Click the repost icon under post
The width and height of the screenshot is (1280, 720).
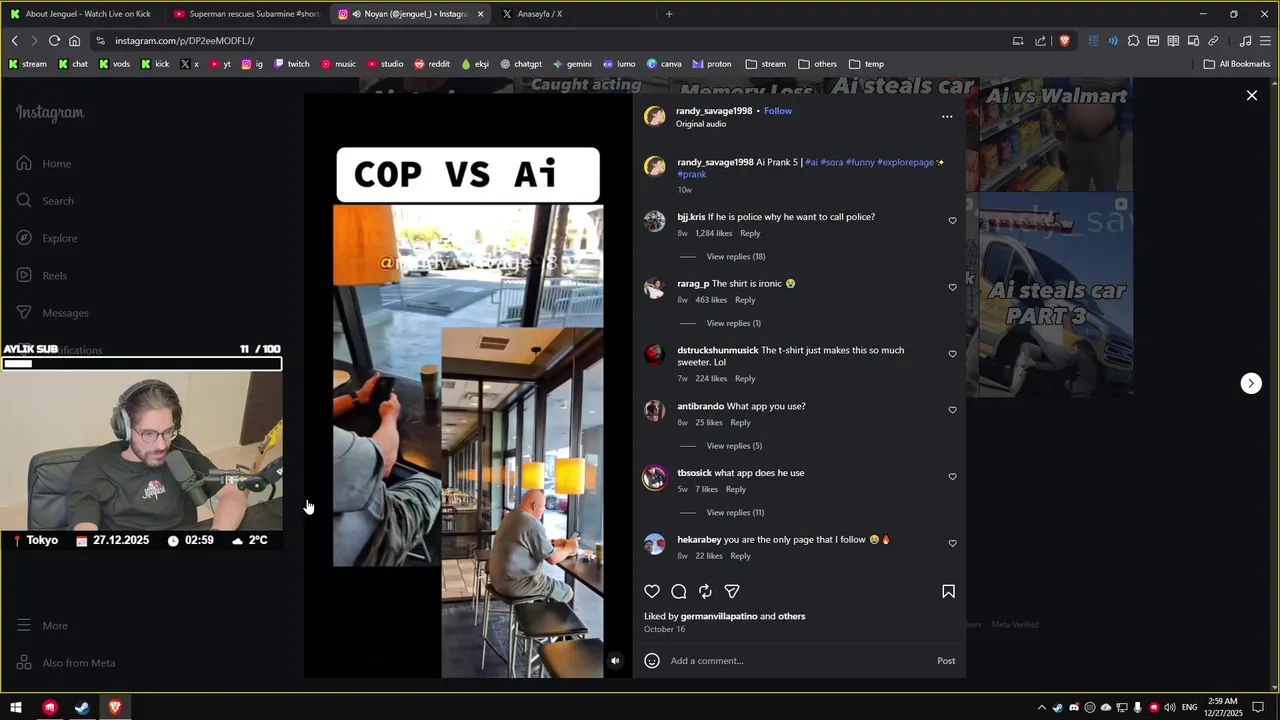(705, 591)
